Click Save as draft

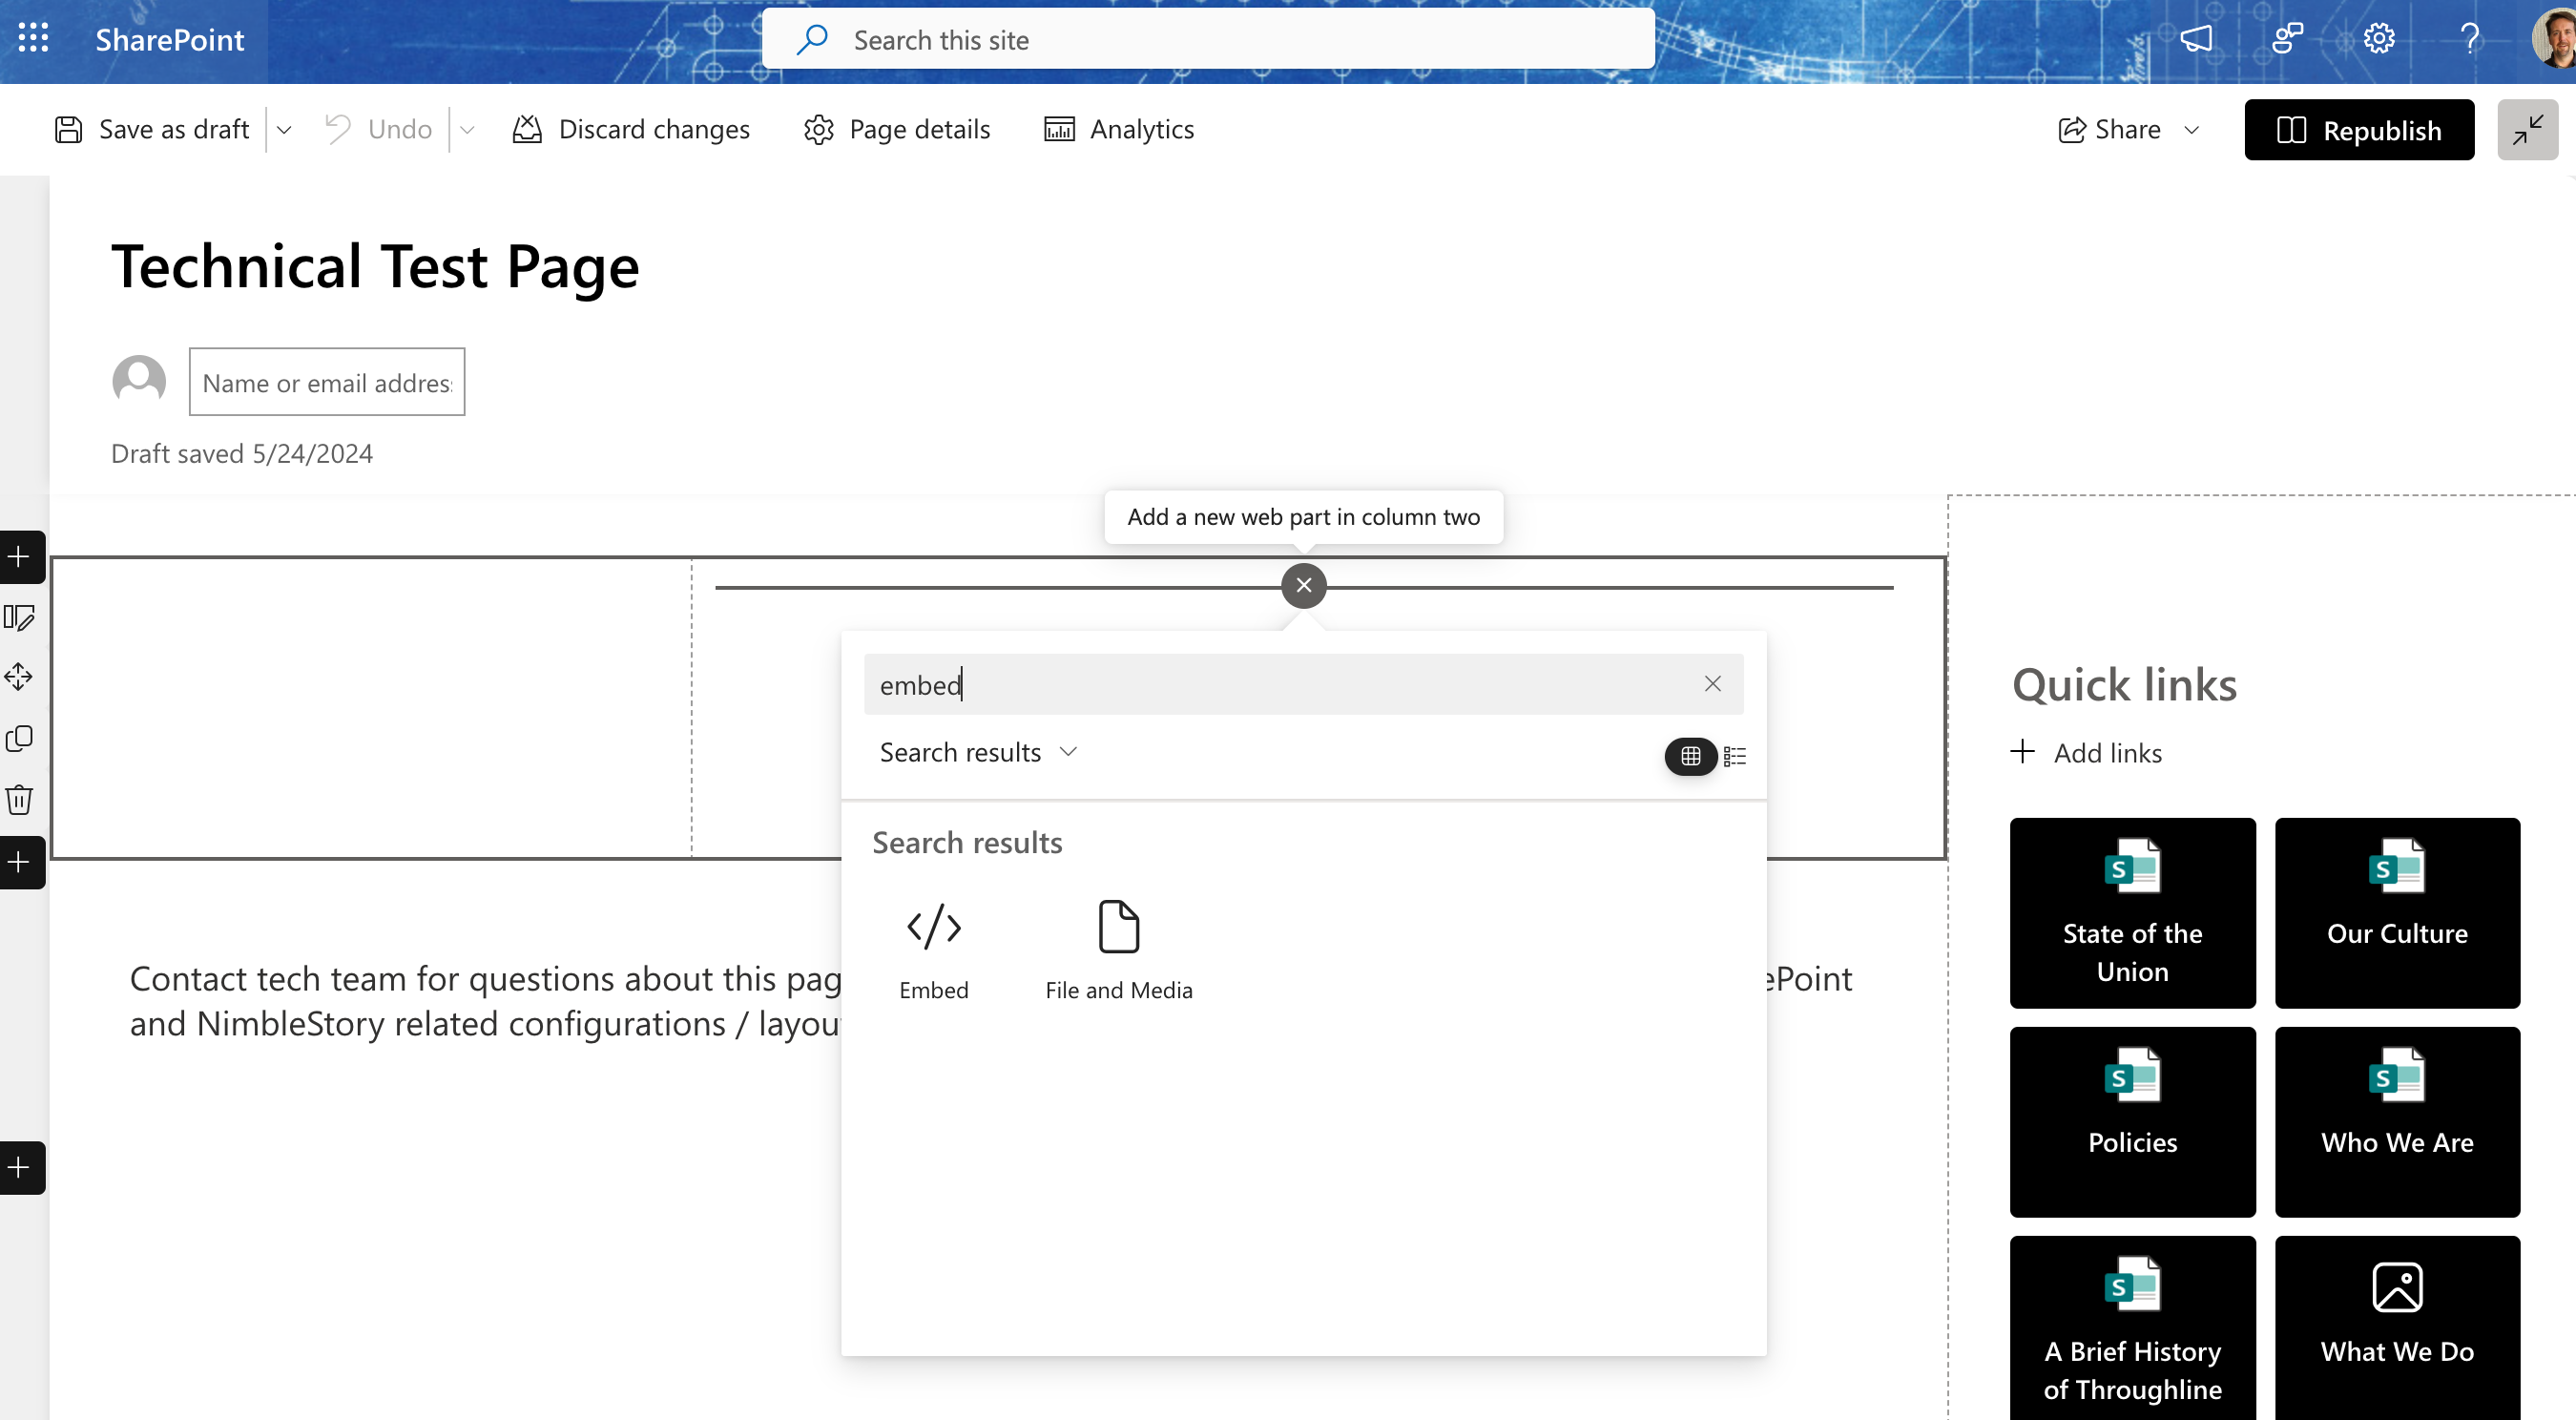(152, 129)
